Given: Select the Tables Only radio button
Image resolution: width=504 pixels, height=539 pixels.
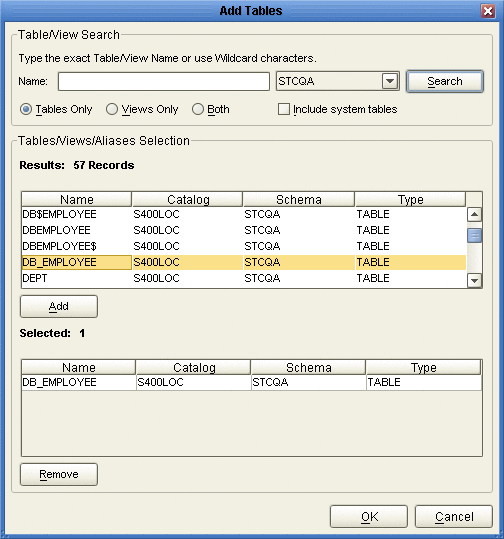Looking at the screenshot, I should 26,109.
